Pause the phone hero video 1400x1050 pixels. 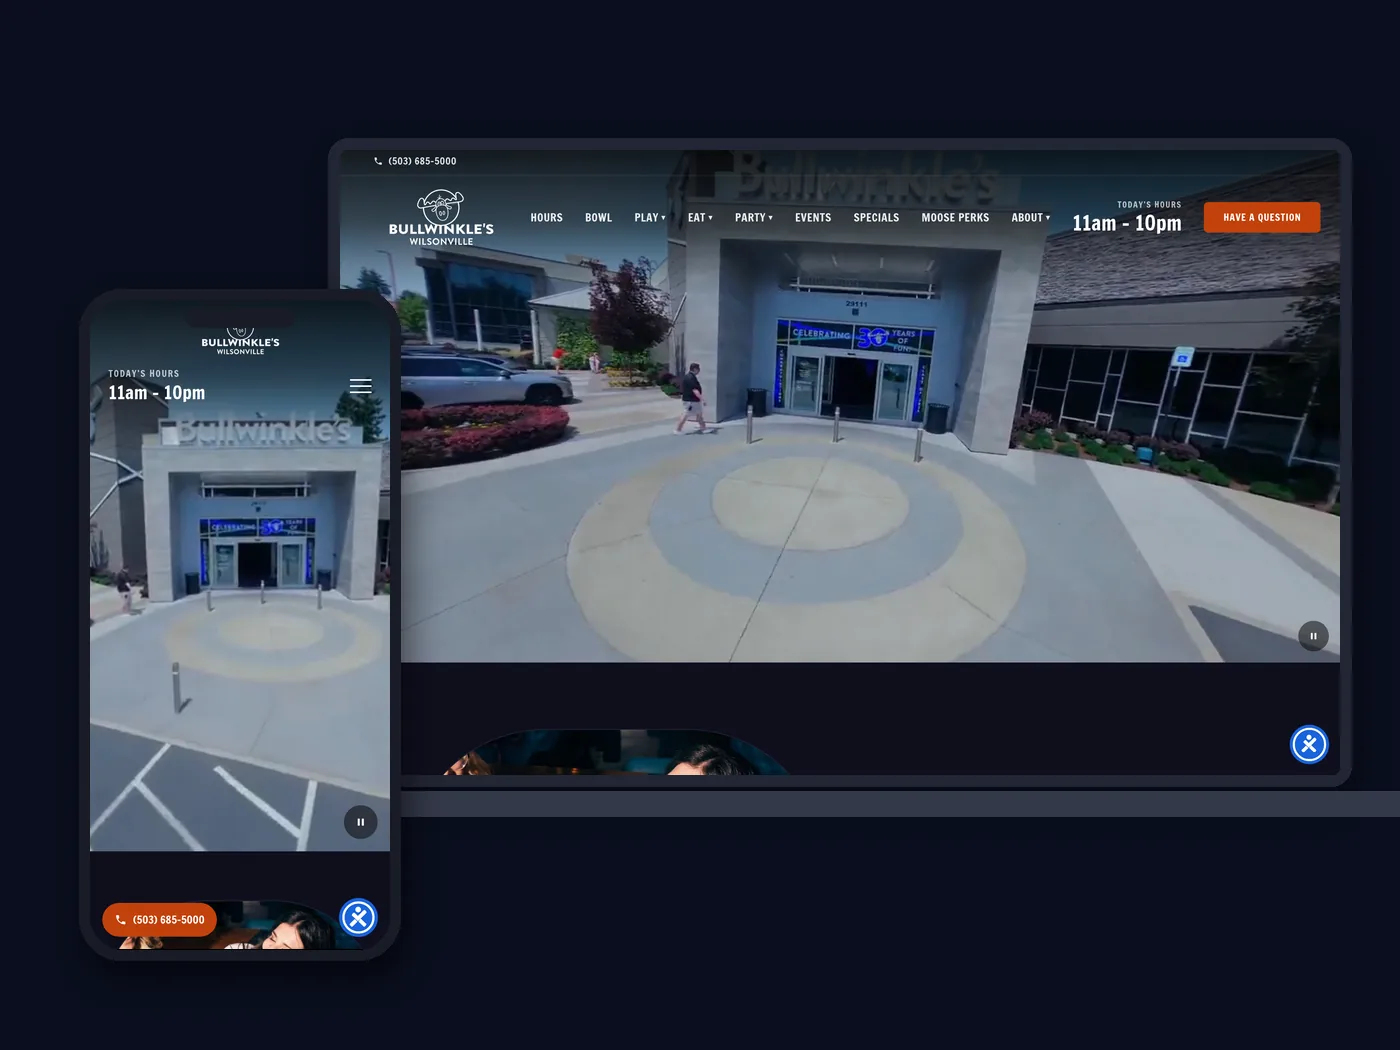361,822
